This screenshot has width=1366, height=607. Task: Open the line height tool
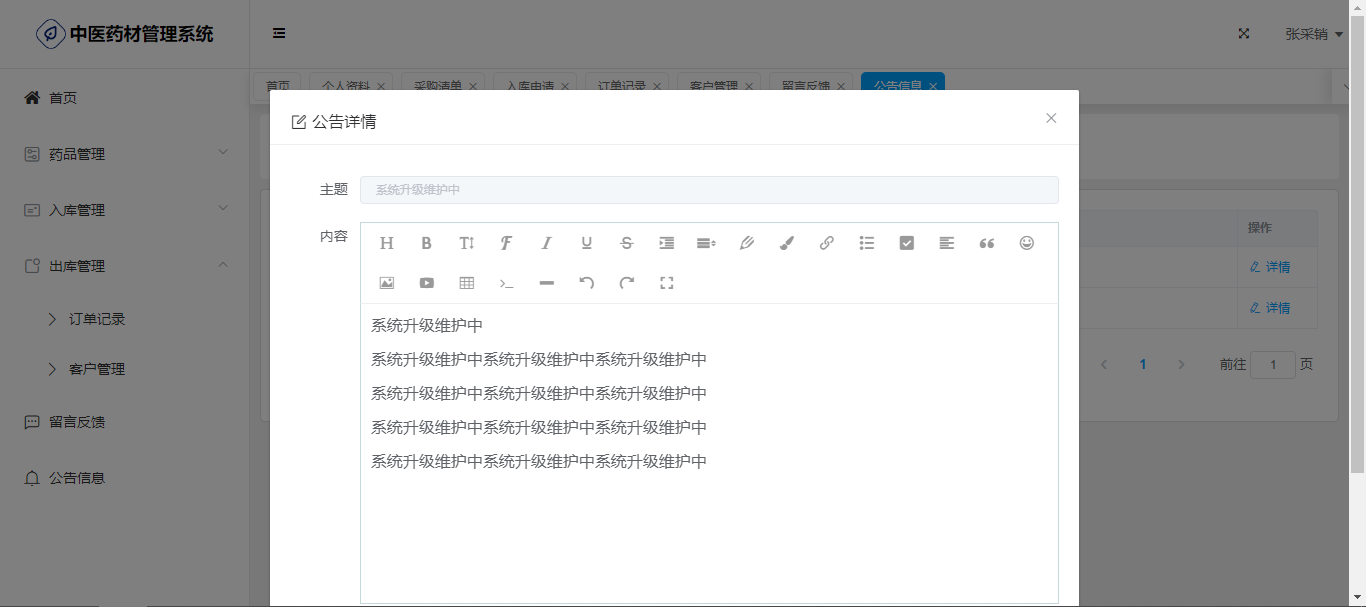click(706, 243)
